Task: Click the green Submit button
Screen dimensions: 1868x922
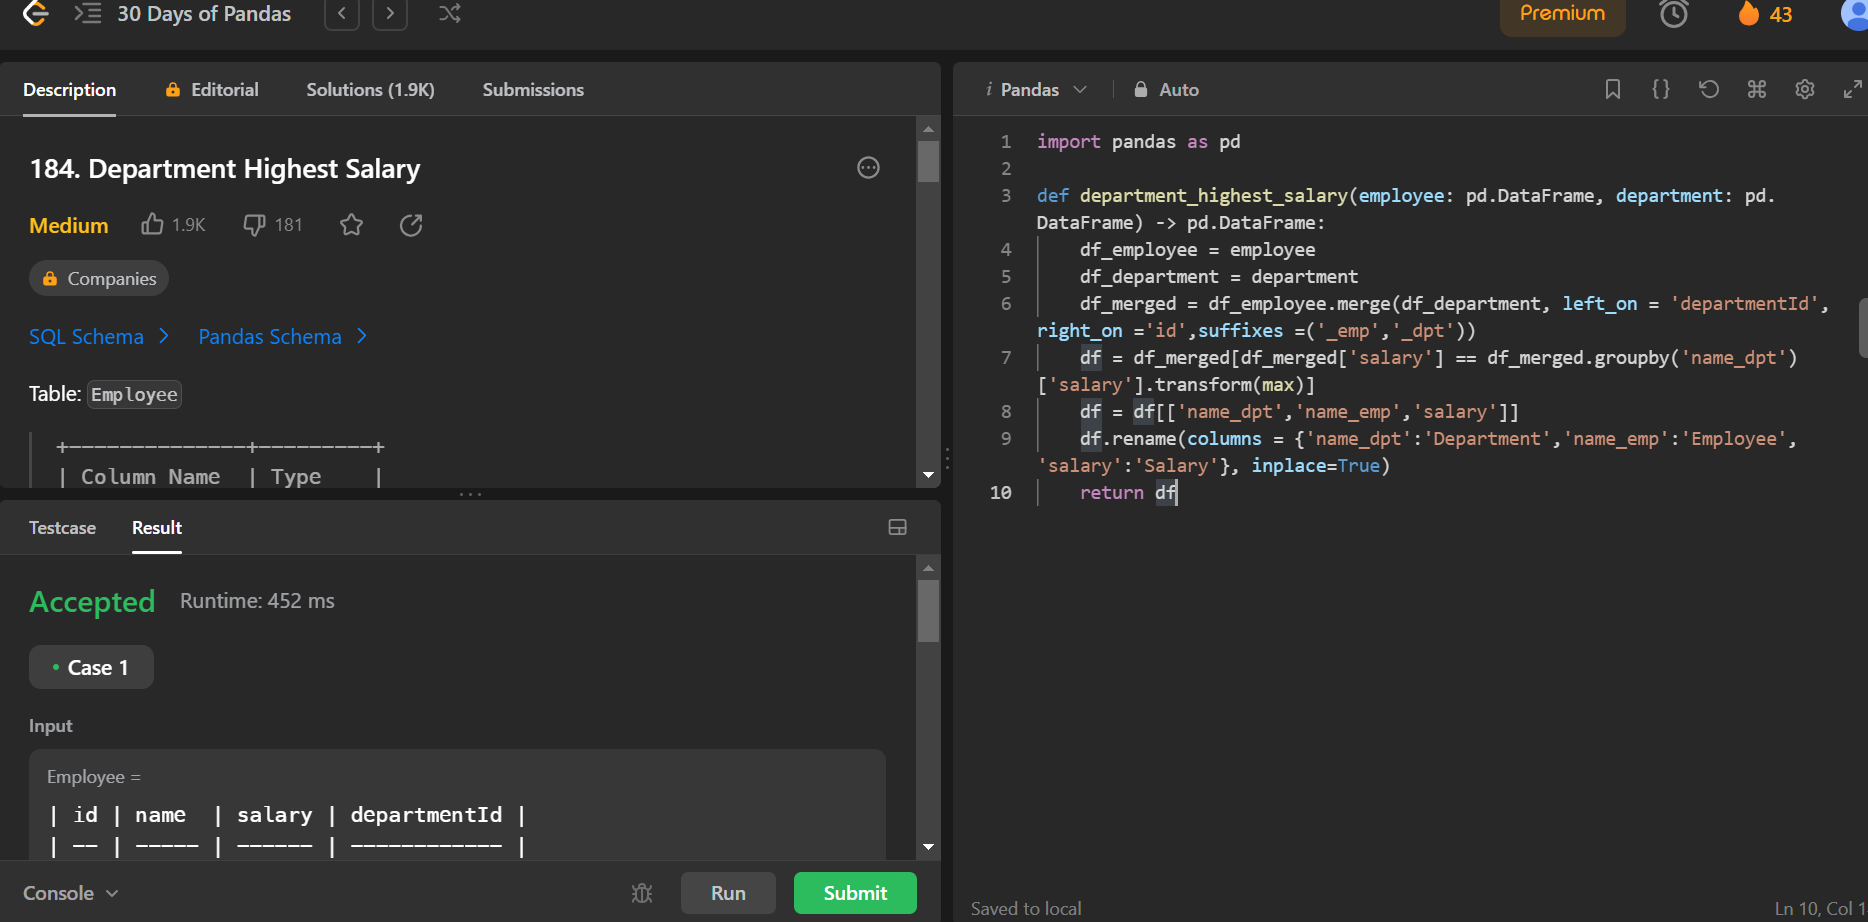Action: (x=855, y=893)
